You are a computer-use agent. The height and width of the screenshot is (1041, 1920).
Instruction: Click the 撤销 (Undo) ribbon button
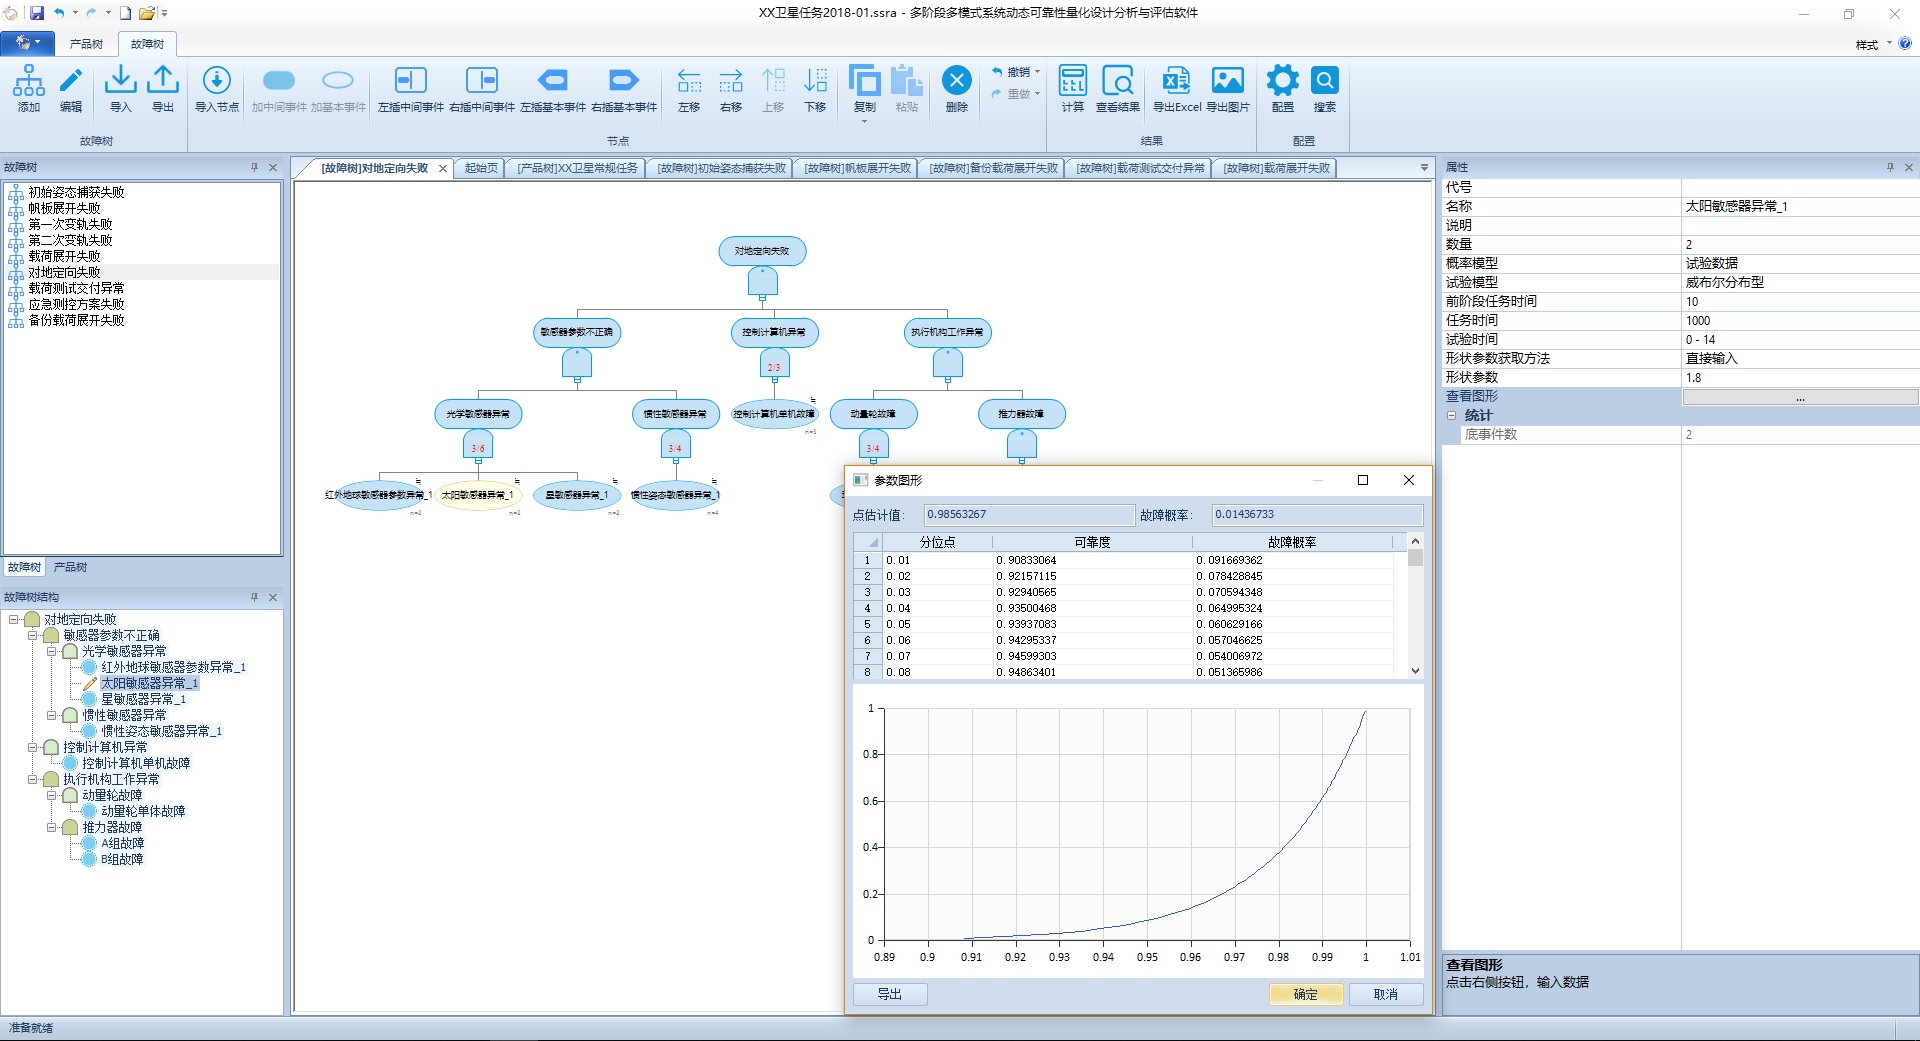(x=1011, y=72)
